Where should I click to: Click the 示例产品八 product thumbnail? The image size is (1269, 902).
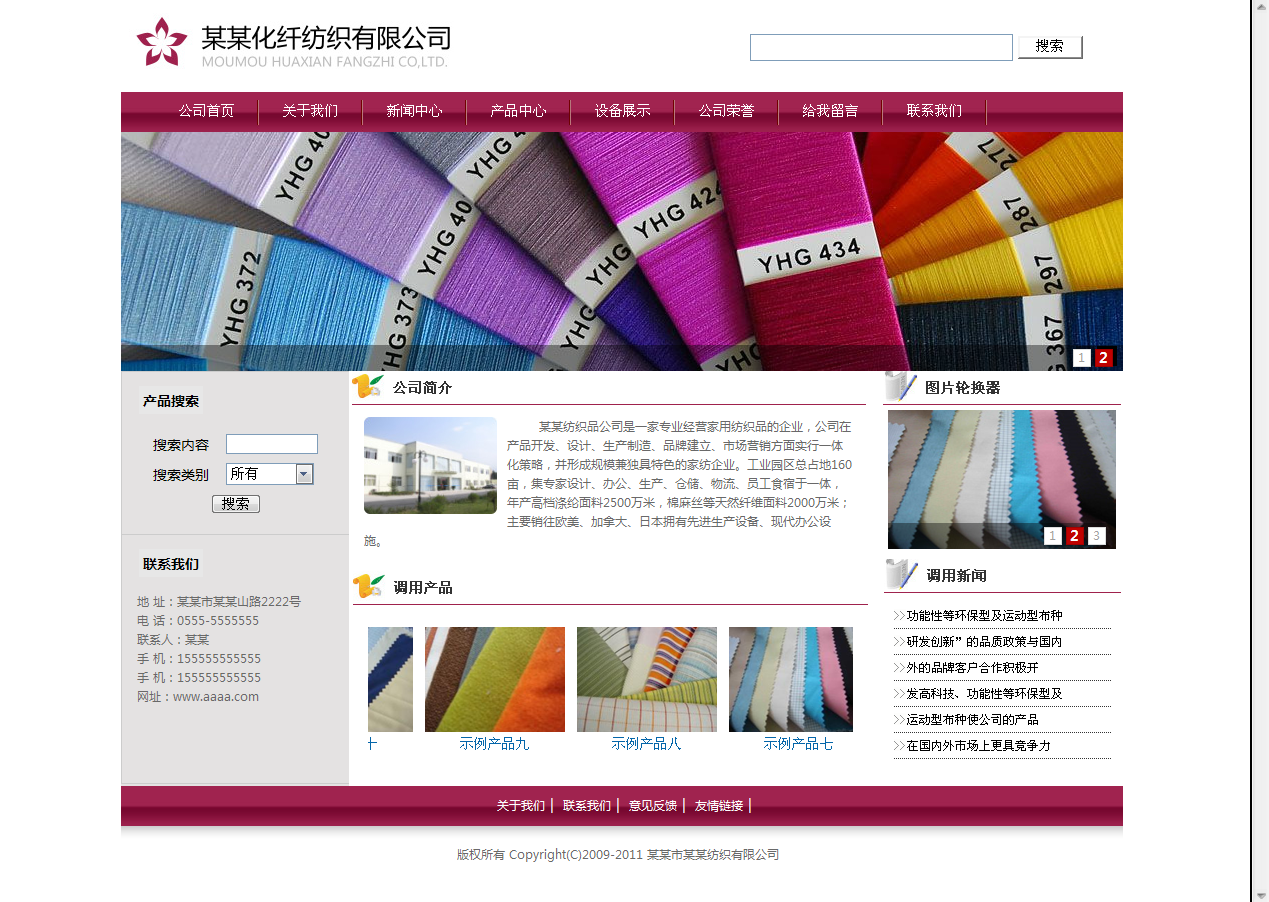pos(646,679)
